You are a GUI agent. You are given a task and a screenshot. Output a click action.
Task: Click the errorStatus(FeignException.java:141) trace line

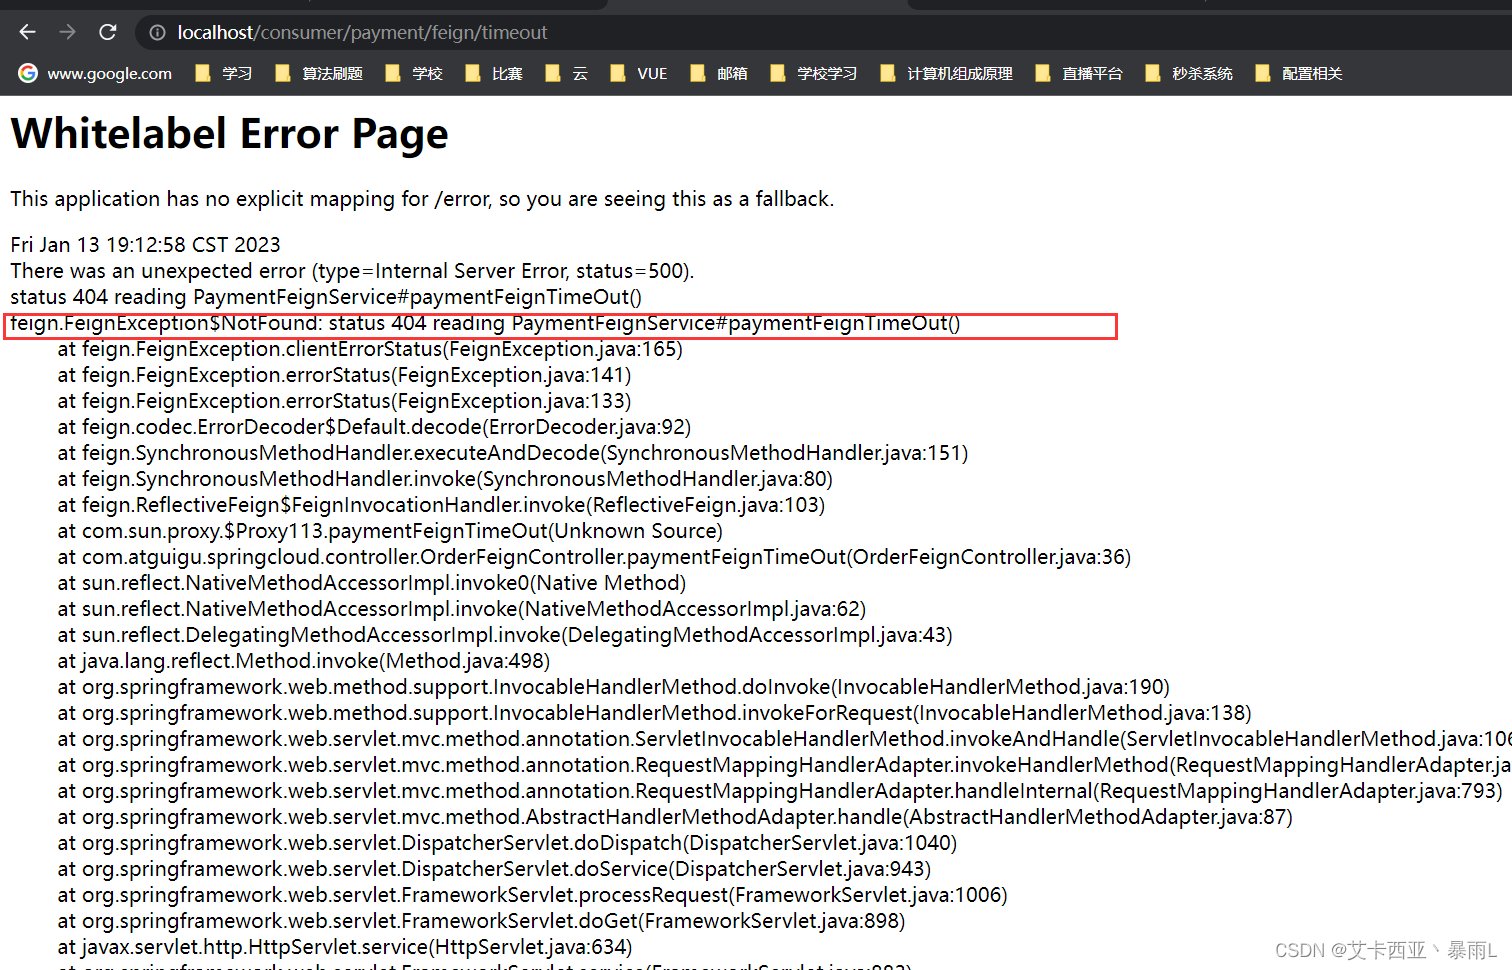344,375
